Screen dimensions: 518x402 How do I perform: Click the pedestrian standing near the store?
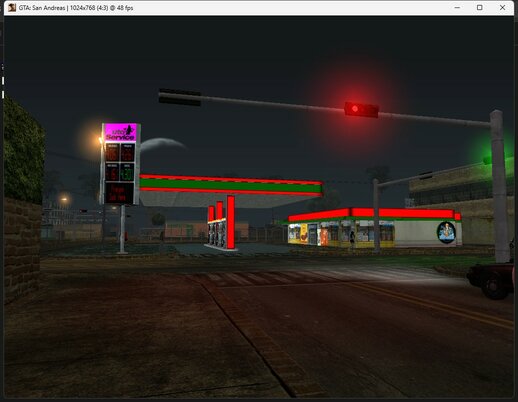352,239
